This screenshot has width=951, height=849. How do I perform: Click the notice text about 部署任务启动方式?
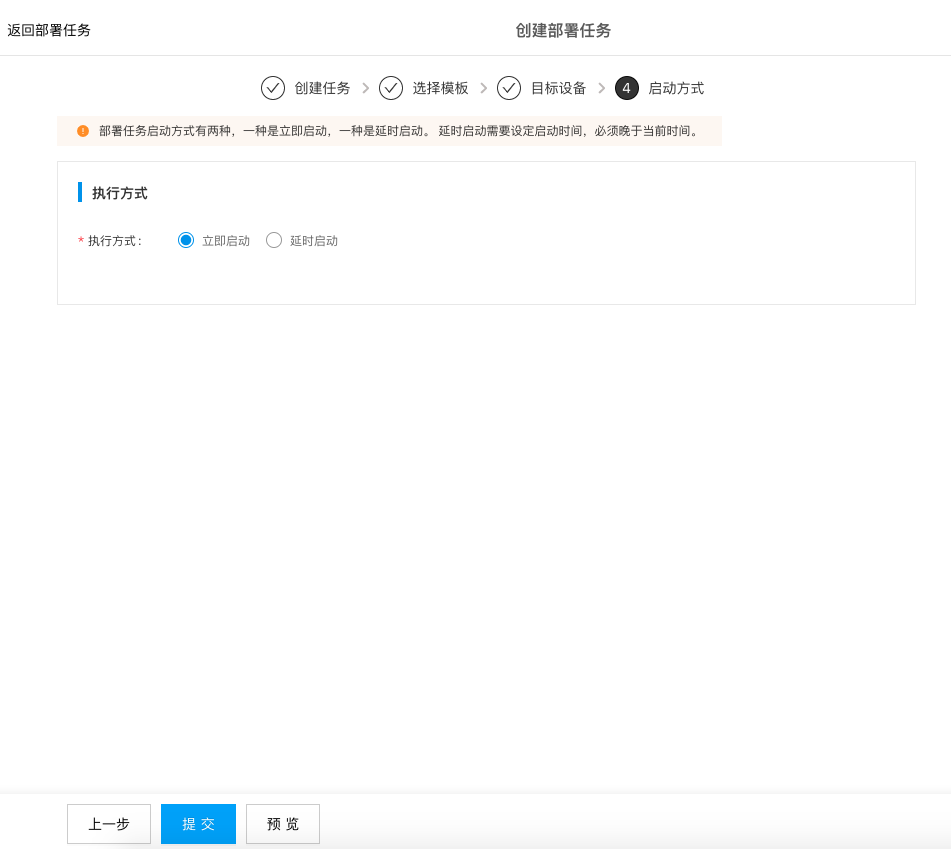(399, 131)
